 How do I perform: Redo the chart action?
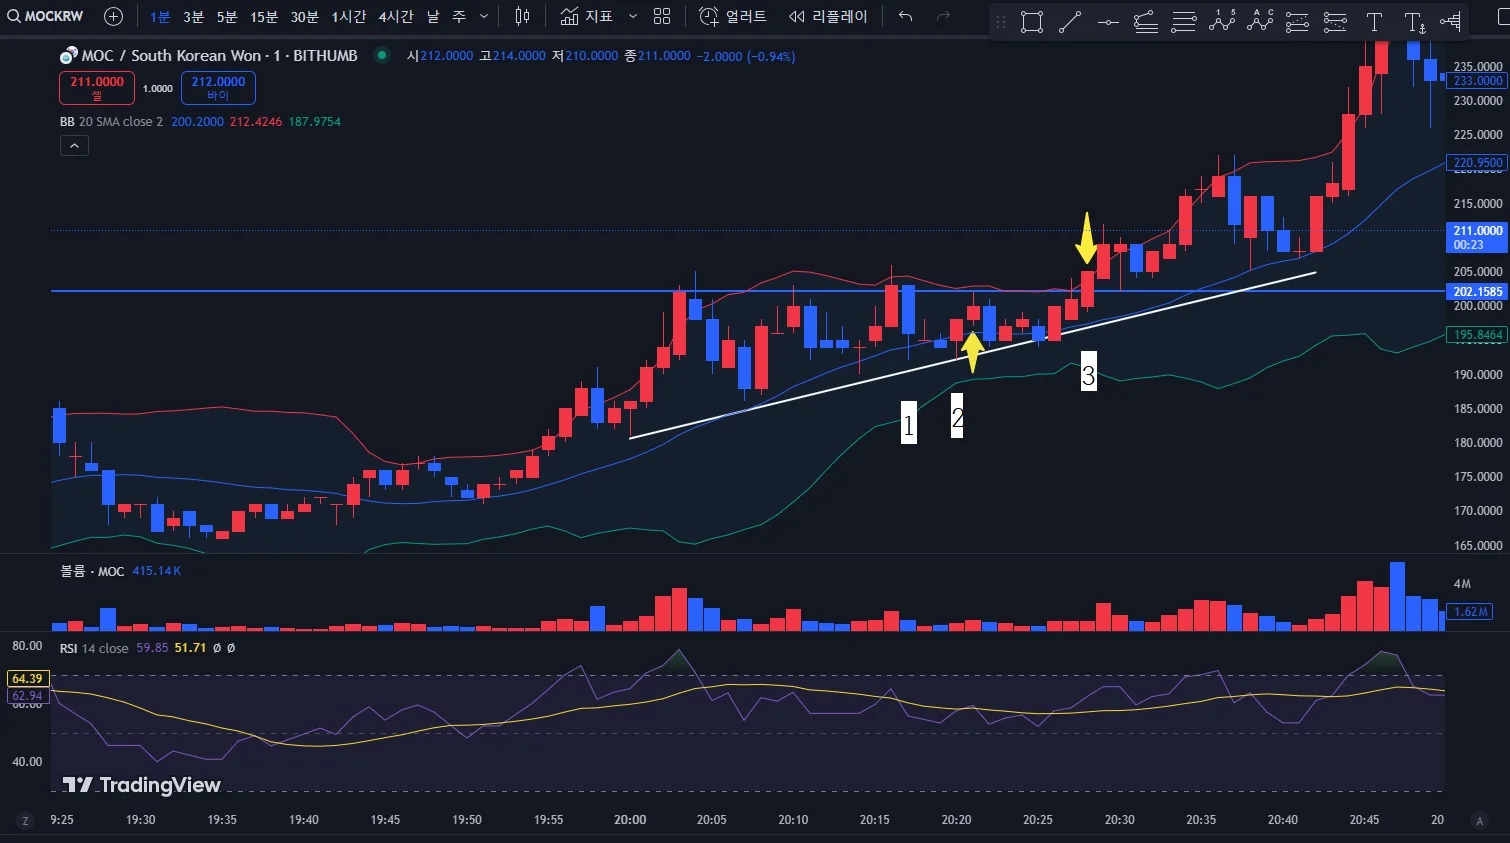click(x=943, y=17)
